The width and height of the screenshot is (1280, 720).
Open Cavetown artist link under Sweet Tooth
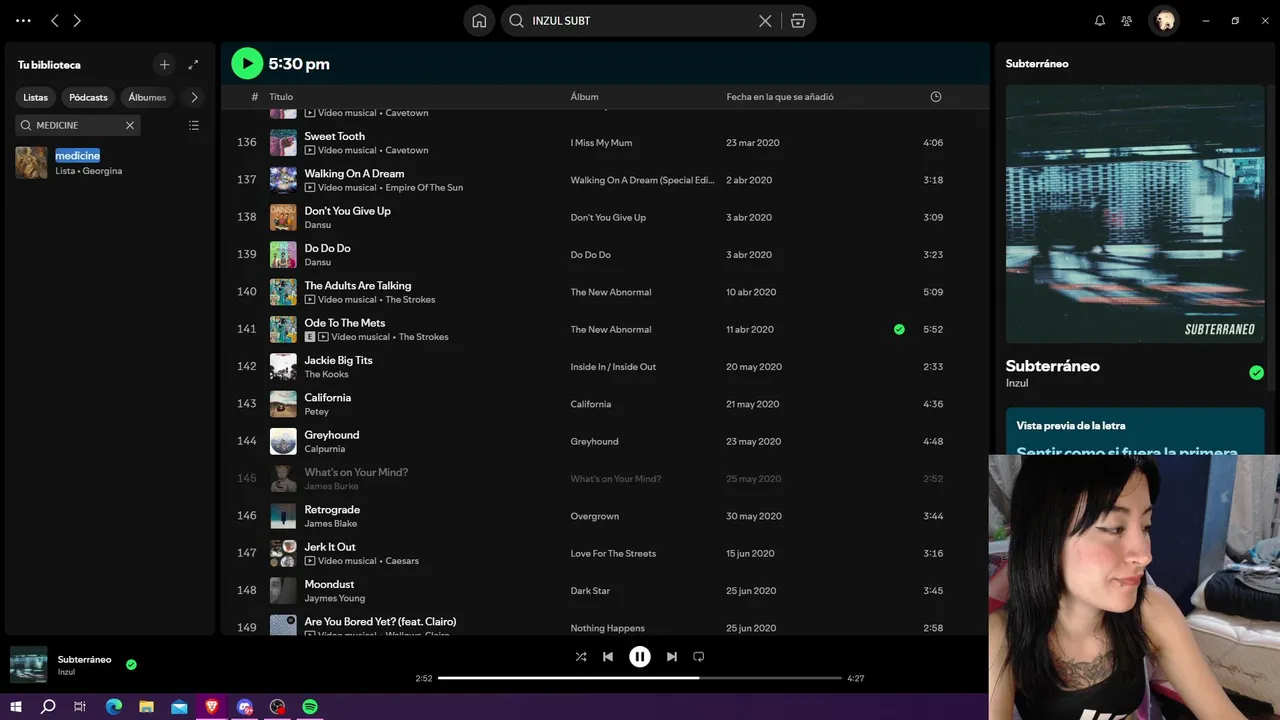point(407,150)
